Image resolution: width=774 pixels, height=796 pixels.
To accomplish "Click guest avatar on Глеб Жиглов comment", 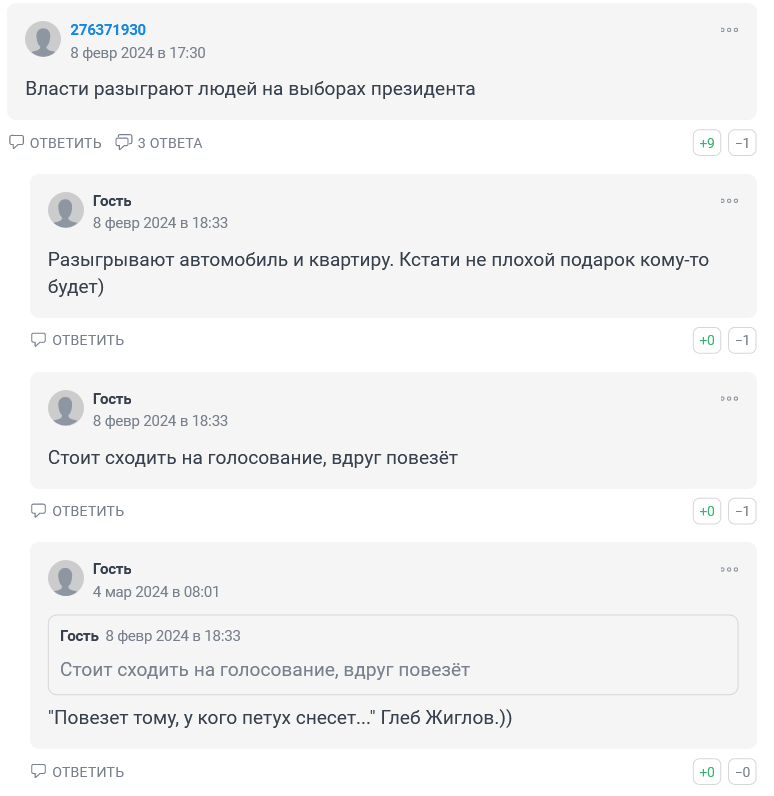I will tap(66, 578).
